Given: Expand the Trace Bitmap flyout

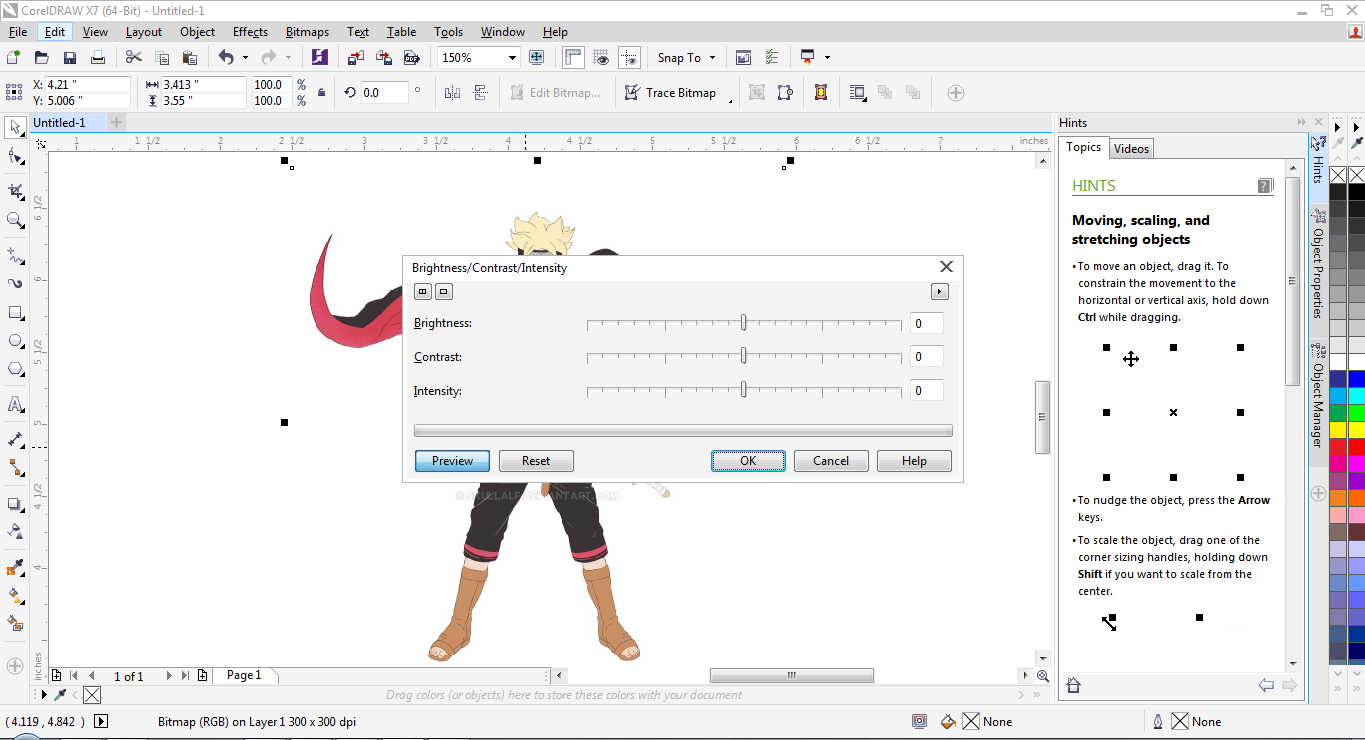Looking at the screenshot, I should point(730,100).
